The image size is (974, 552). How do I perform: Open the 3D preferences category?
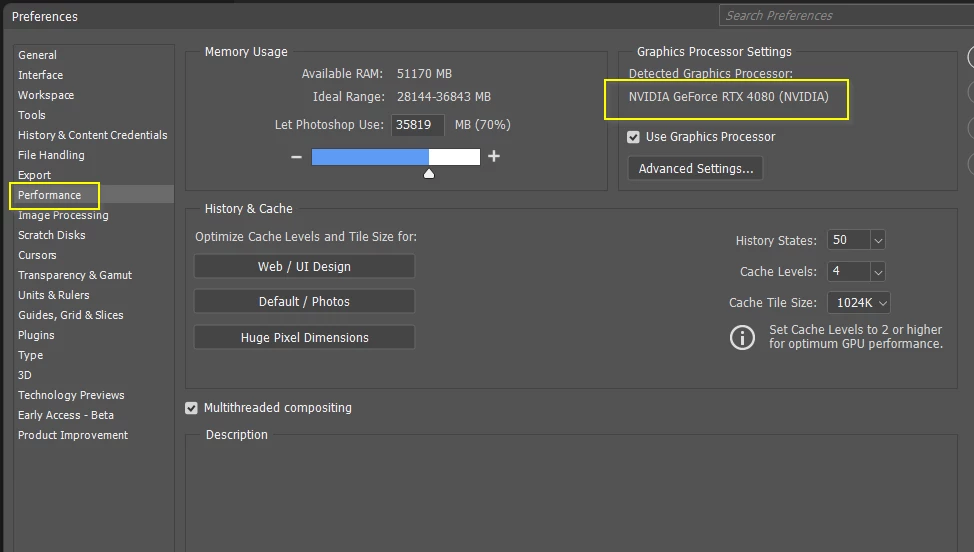(25, 375)
